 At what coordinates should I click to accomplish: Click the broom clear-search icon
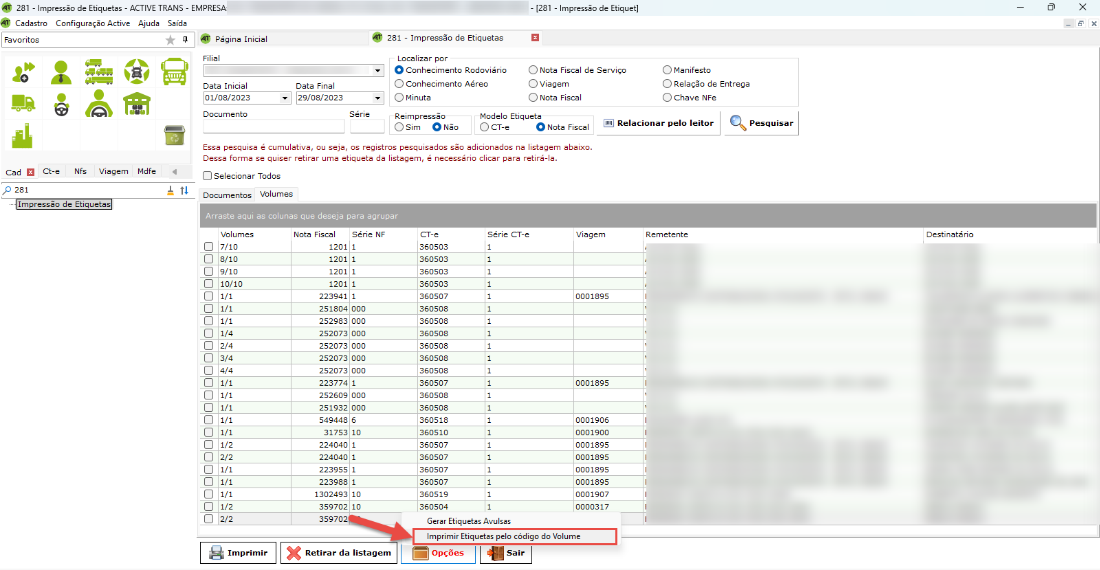point(170,190)
